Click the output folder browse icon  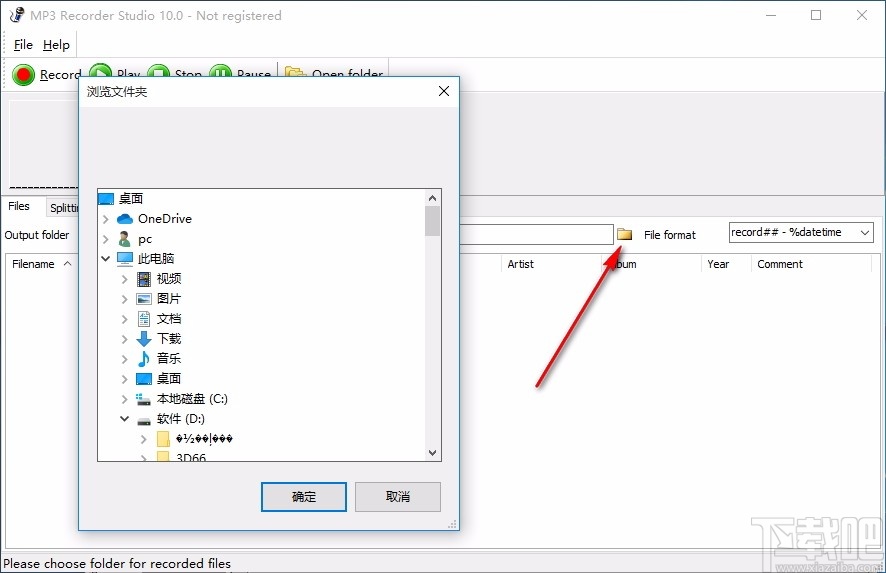pyautogui.click(x=624, y=234)
